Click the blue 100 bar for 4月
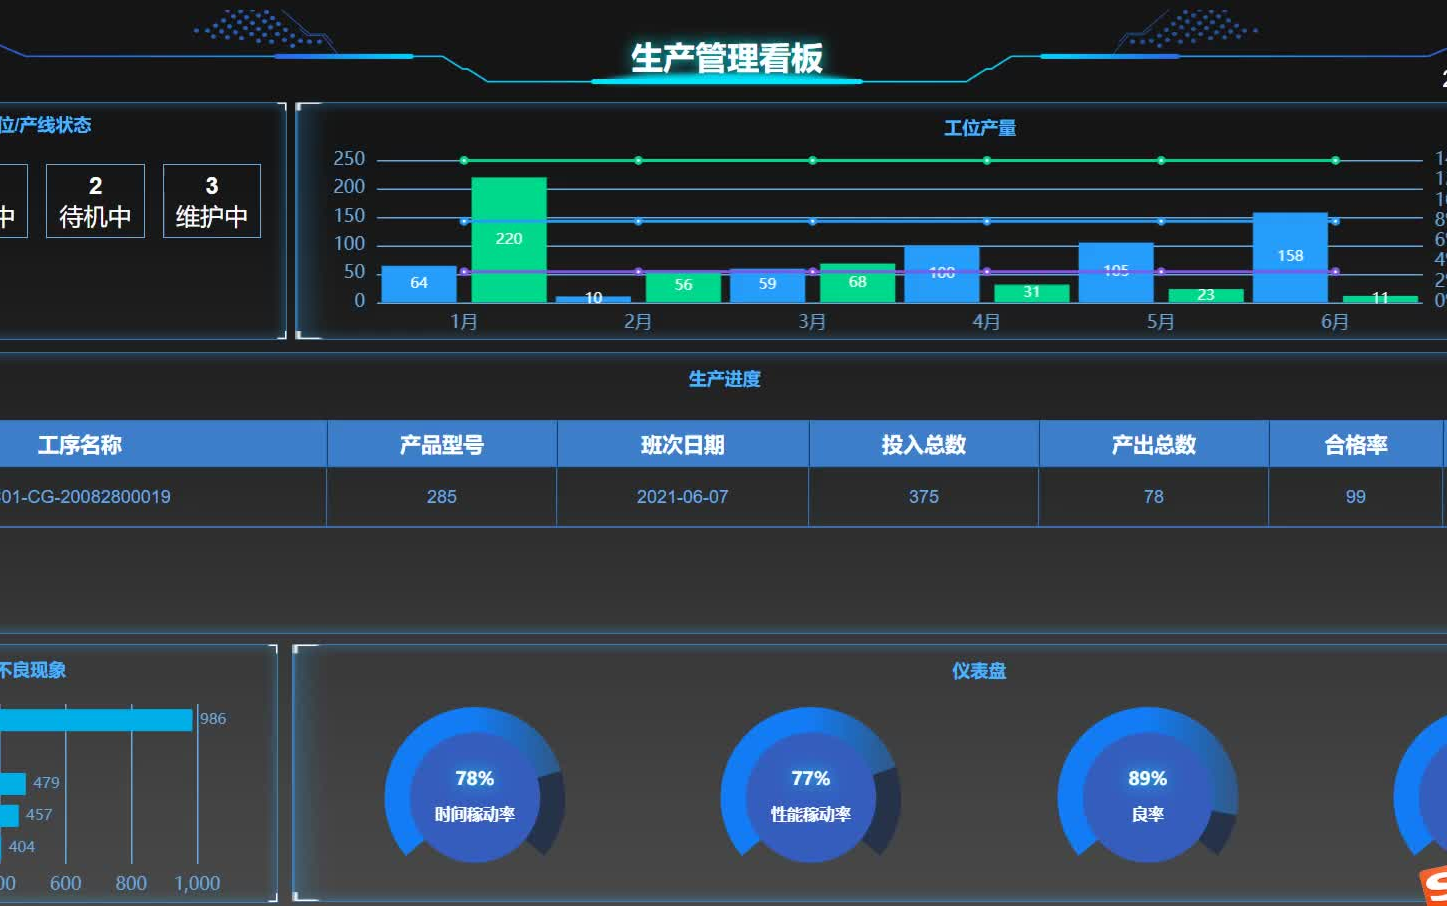Viewport: 1447px width, 906px height. (x=942, y=274)
